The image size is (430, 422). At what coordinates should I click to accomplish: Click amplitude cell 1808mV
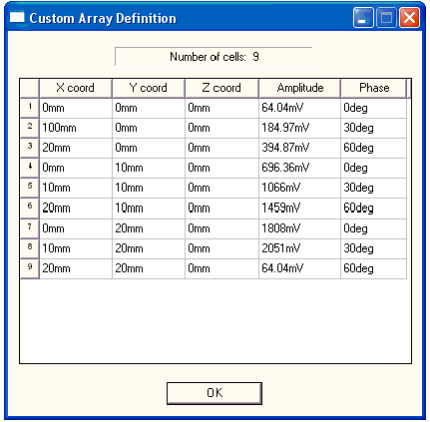tap(299, 229)
